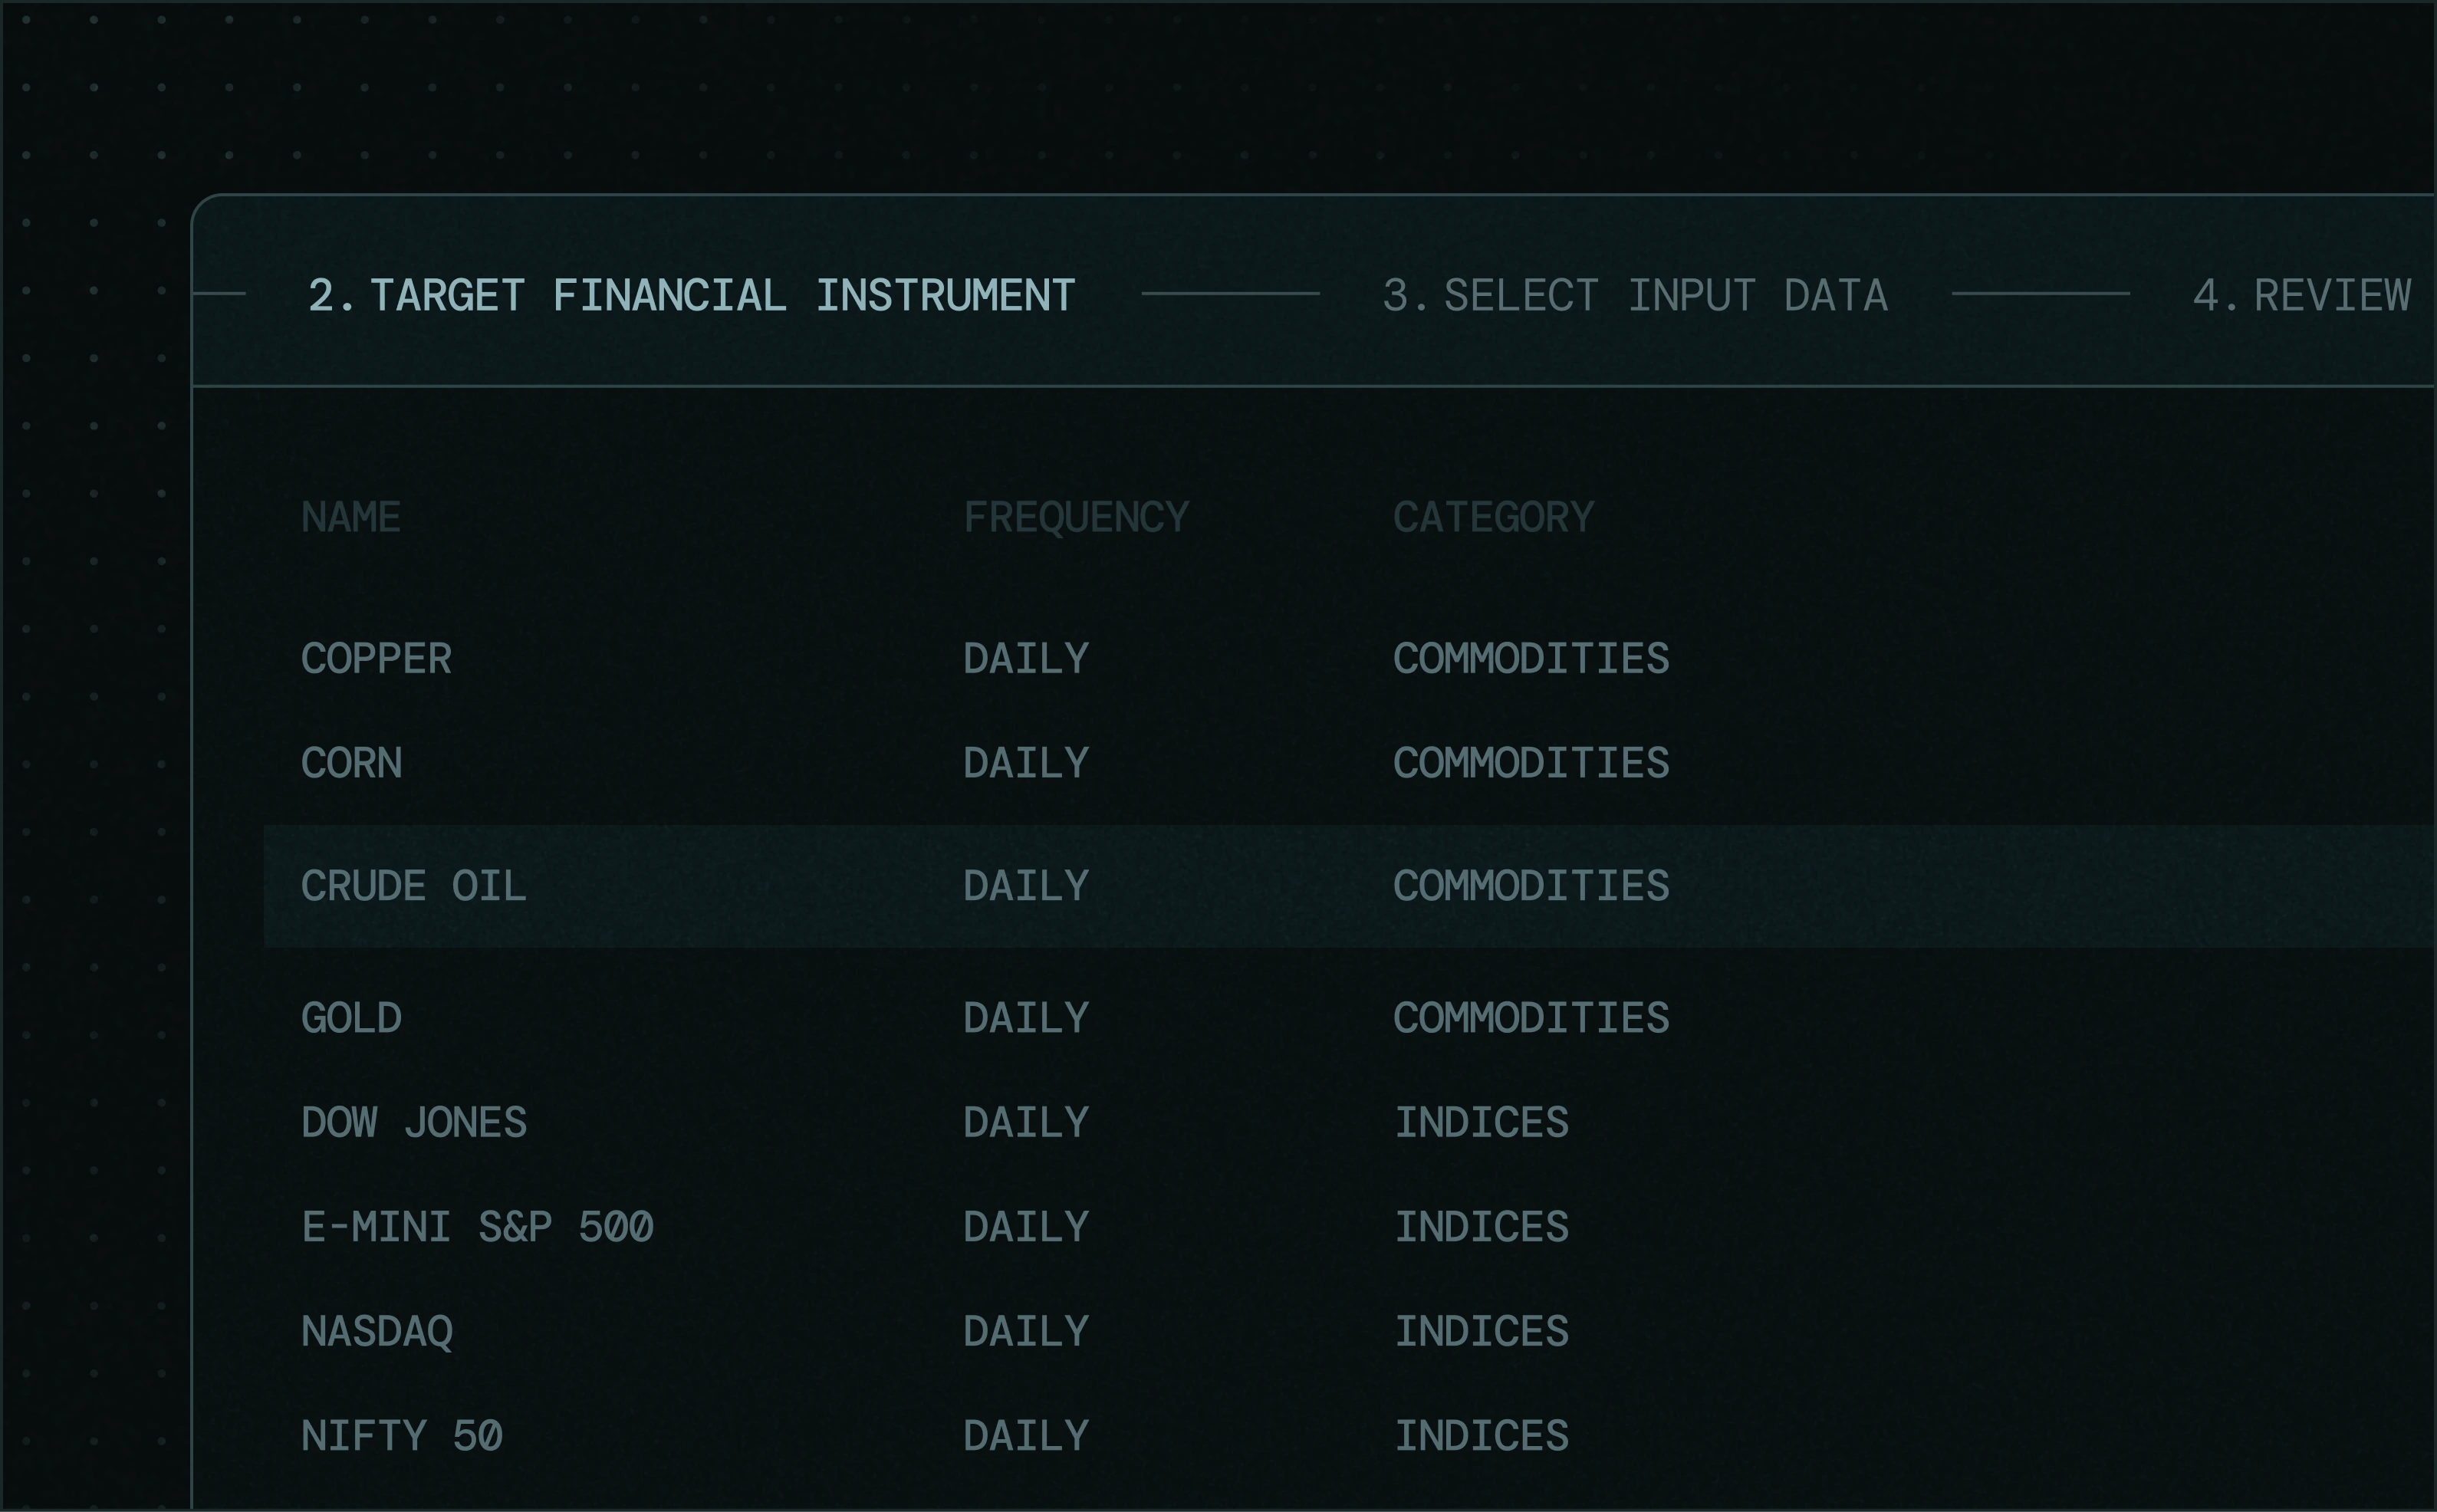2437x1512 pixels.
Task: Click Indices category in Dow Jones row
Action: [1482, 1122]
